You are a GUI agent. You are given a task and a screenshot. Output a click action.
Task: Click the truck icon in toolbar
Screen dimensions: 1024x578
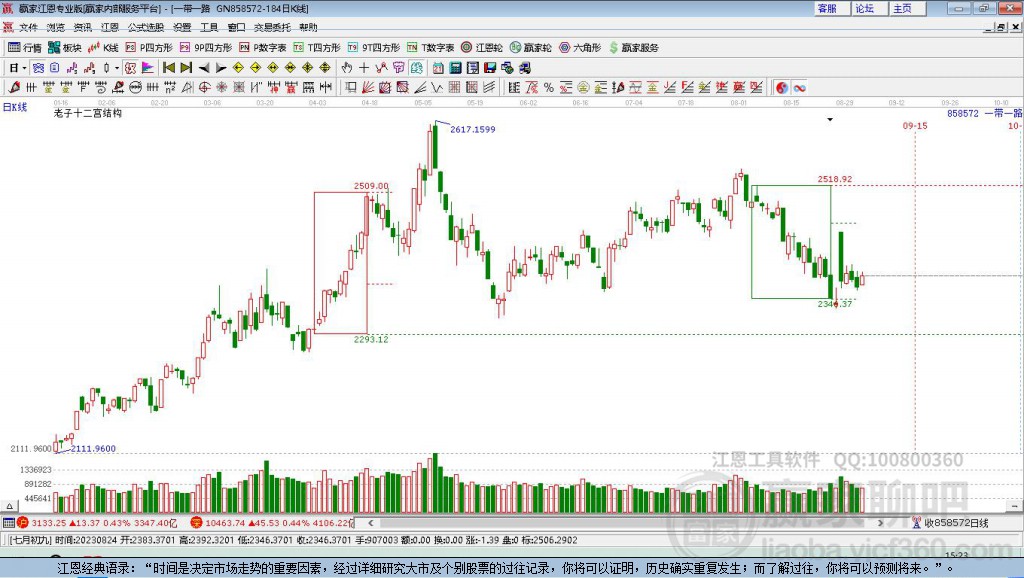tap(525, 67)
